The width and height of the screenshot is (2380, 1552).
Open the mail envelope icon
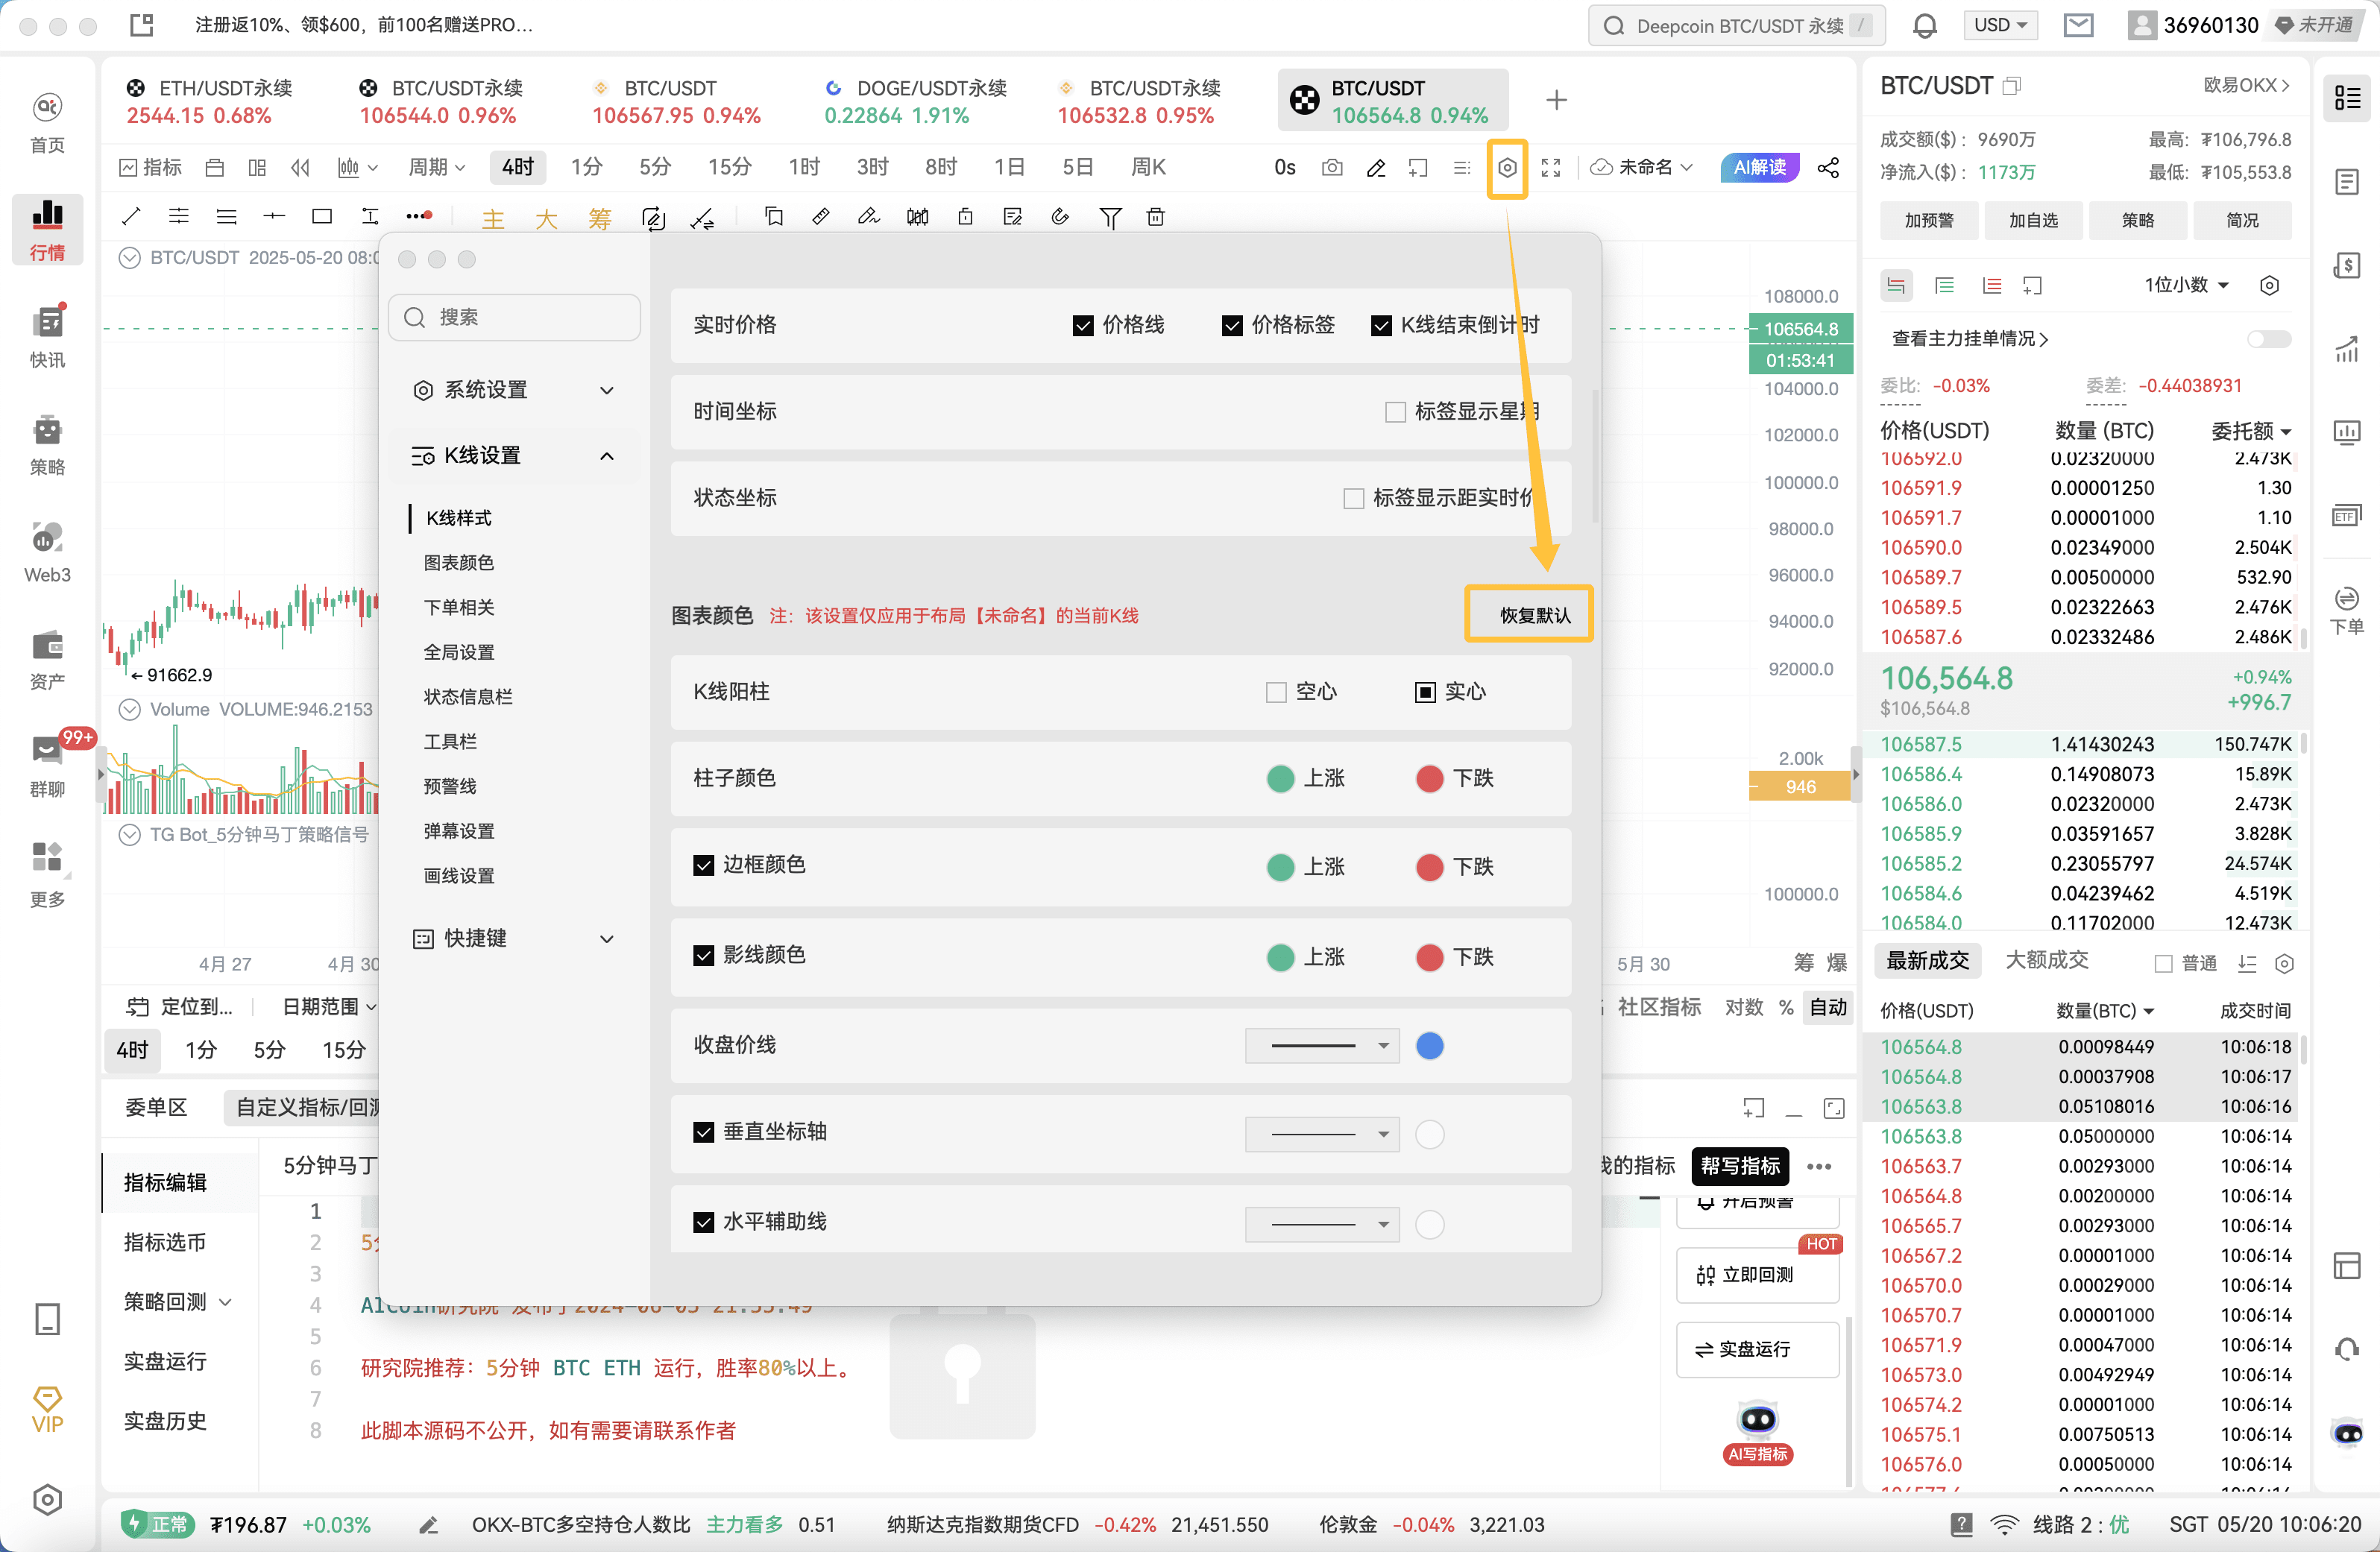pos(2078,25)
